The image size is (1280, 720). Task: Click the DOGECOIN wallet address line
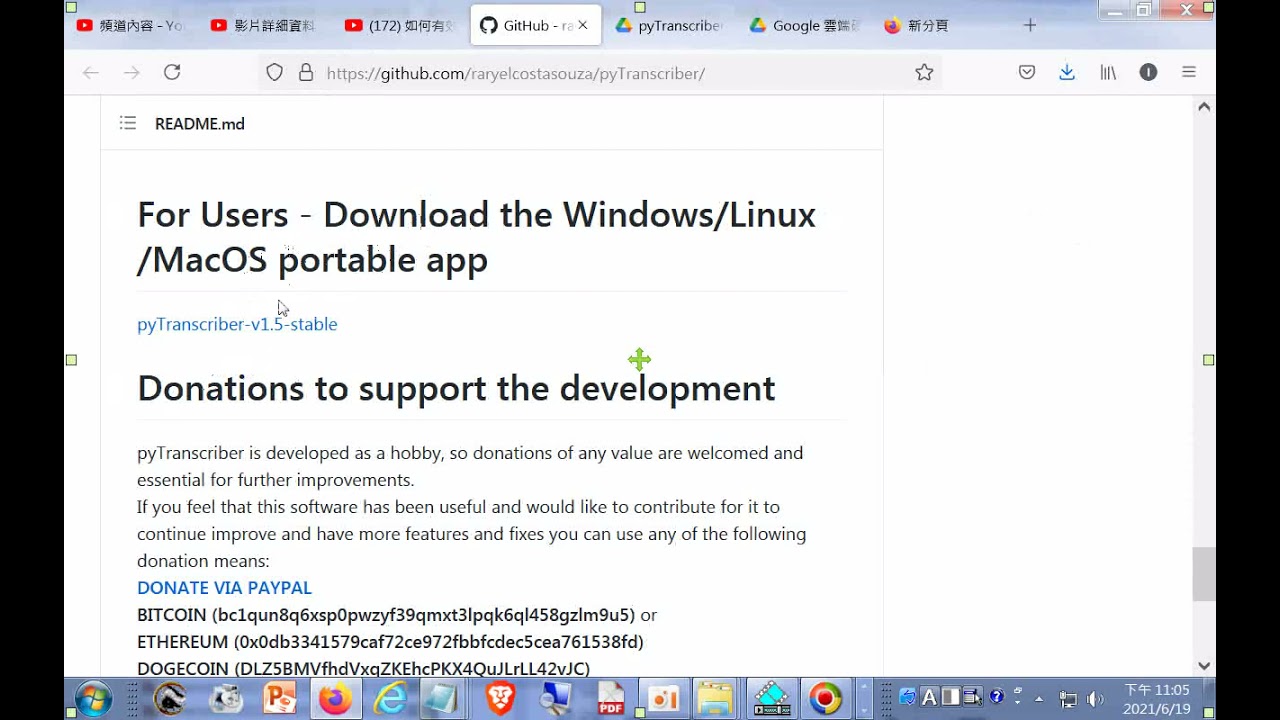[363, 668]
